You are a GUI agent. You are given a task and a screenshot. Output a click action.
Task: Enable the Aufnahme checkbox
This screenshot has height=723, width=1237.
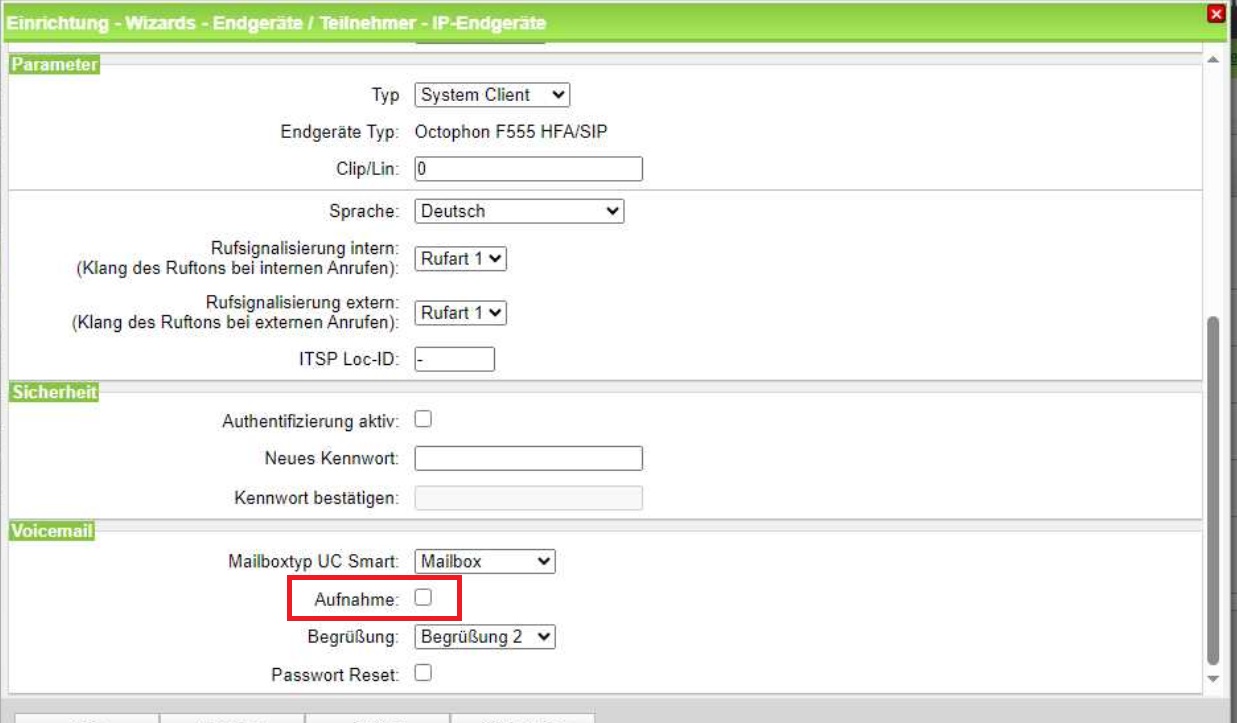tap(423, 597)
